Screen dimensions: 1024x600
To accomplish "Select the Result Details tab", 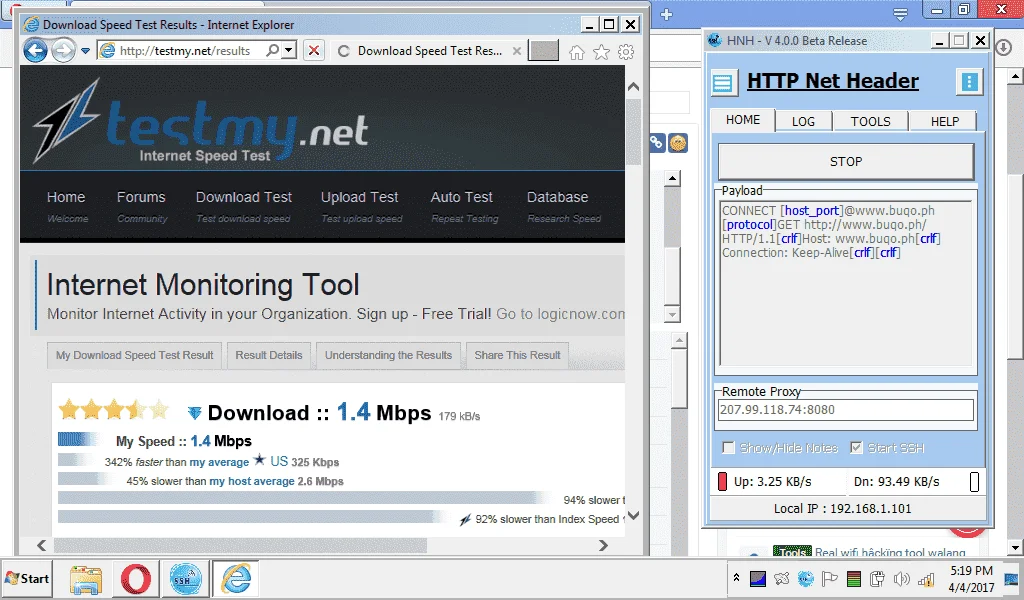I will click(269, 355).
